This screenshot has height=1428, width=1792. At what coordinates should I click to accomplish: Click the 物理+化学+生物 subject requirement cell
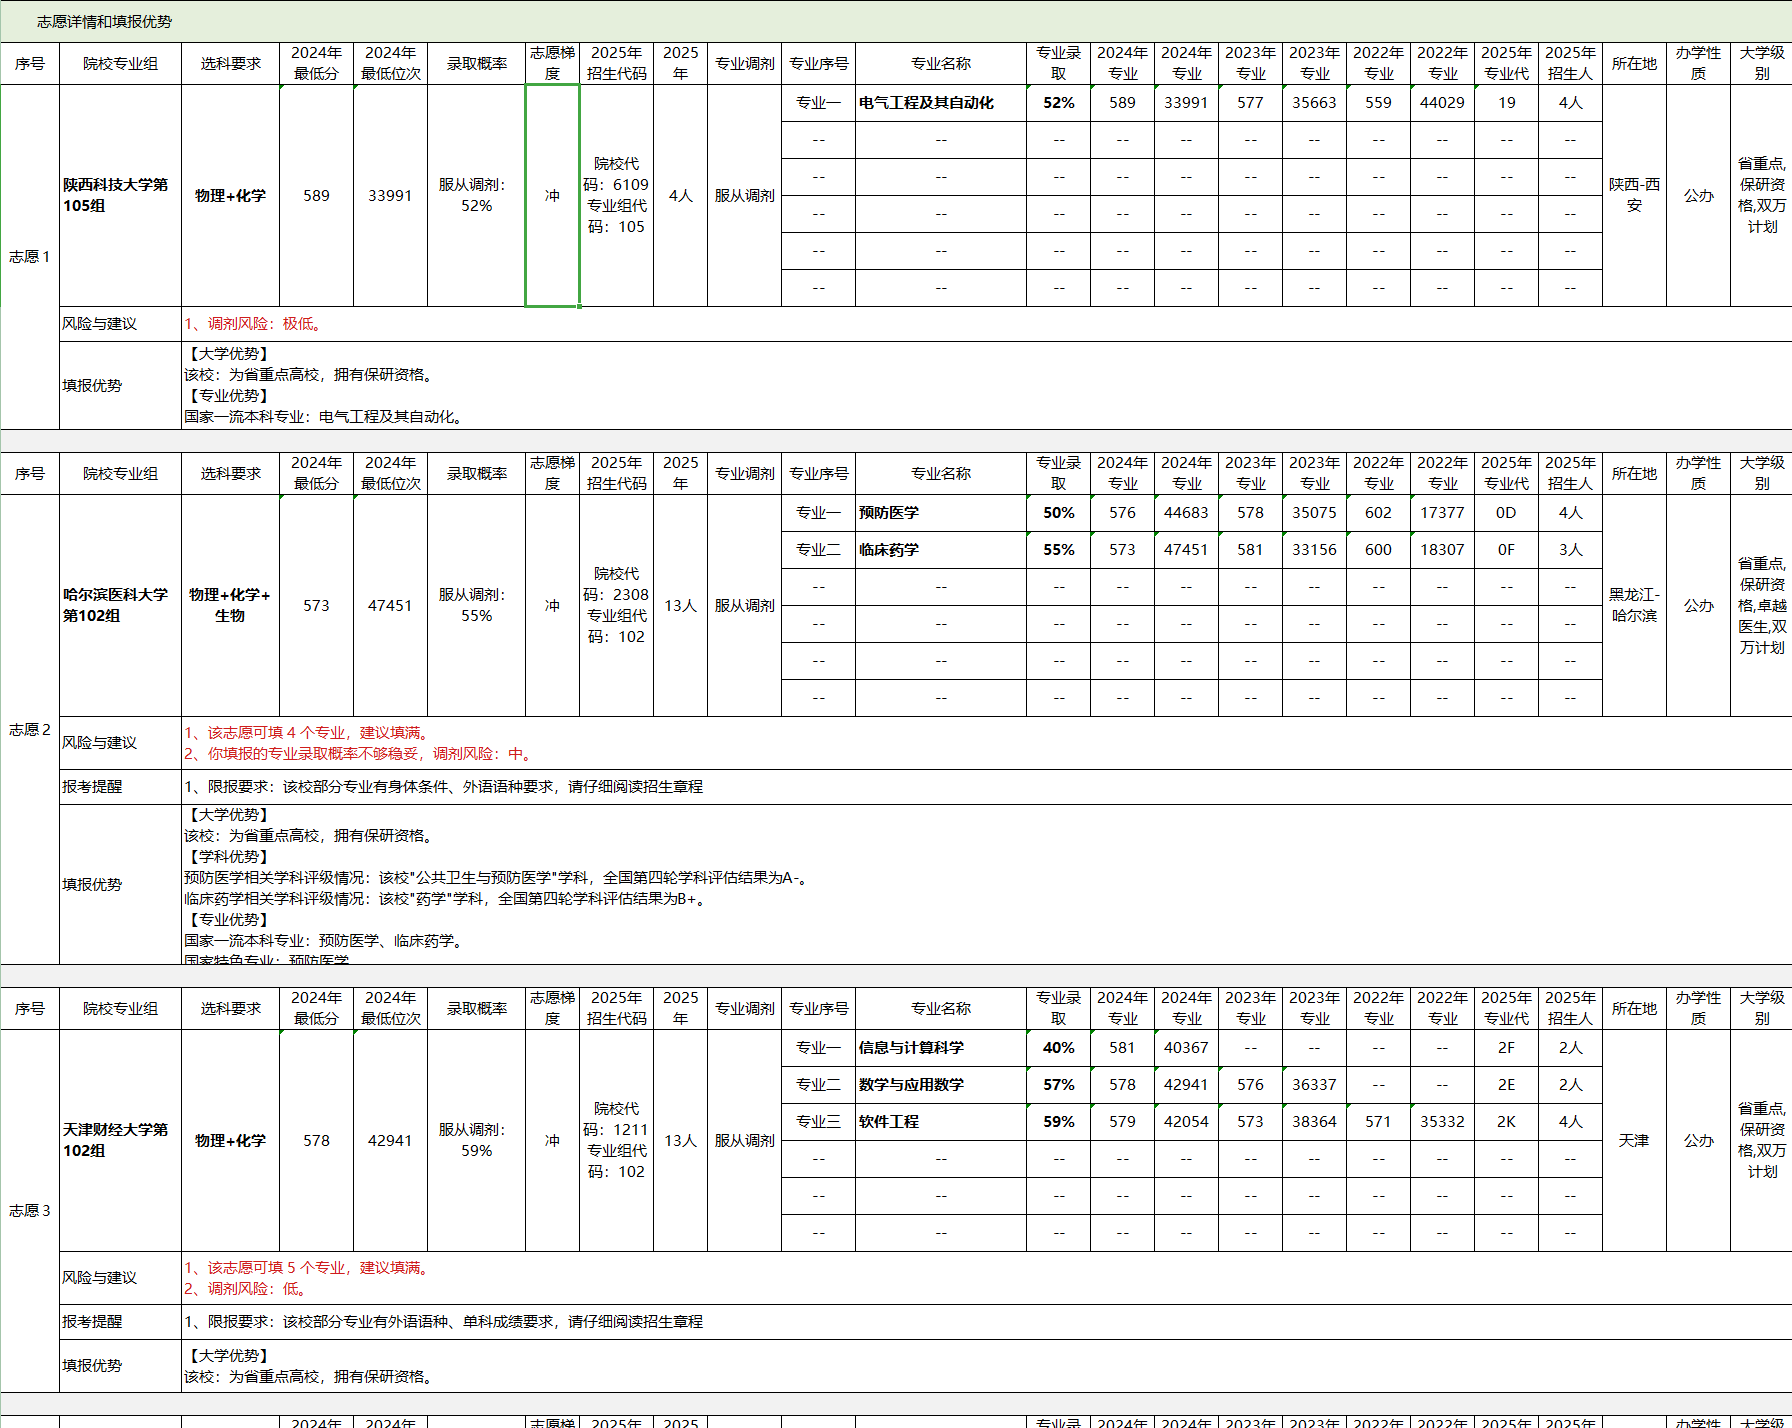point(230,605)
